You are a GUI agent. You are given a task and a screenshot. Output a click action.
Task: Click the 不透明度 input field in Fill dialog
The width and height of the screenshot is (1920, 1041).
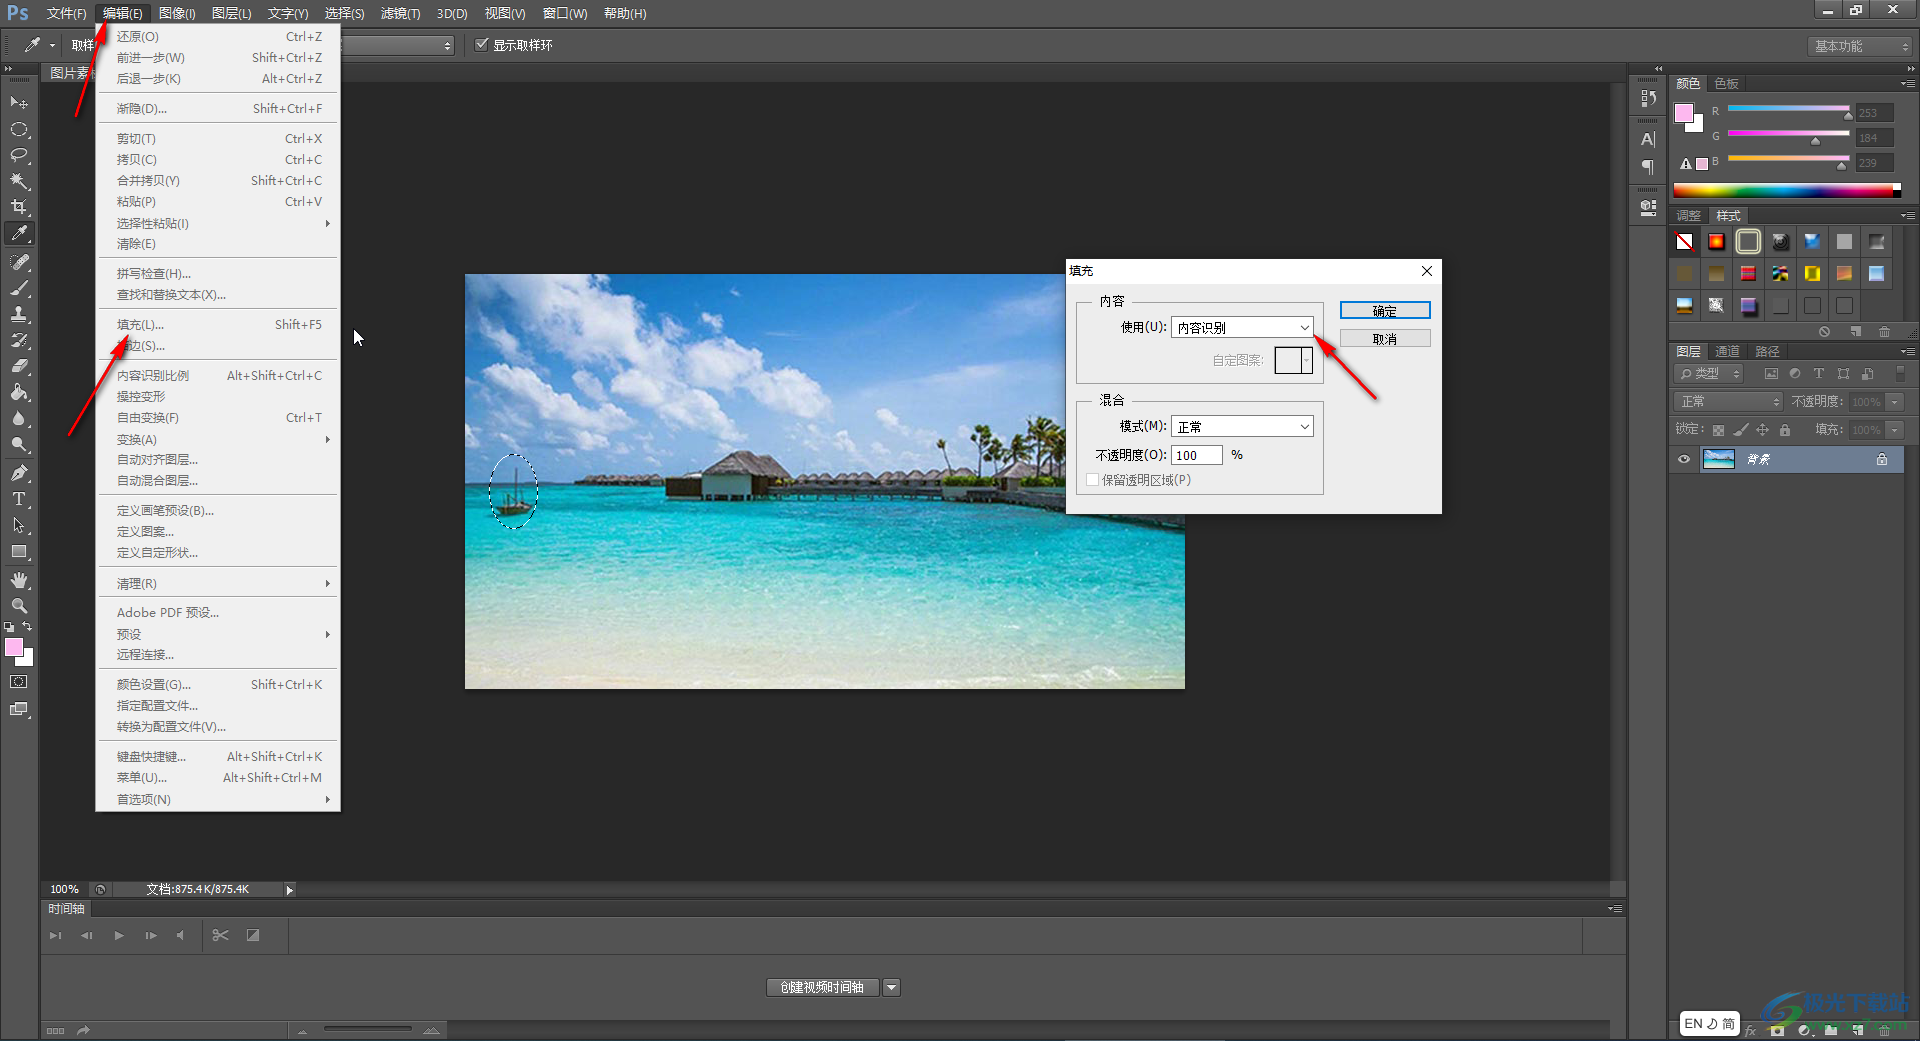pos(1197,455)
